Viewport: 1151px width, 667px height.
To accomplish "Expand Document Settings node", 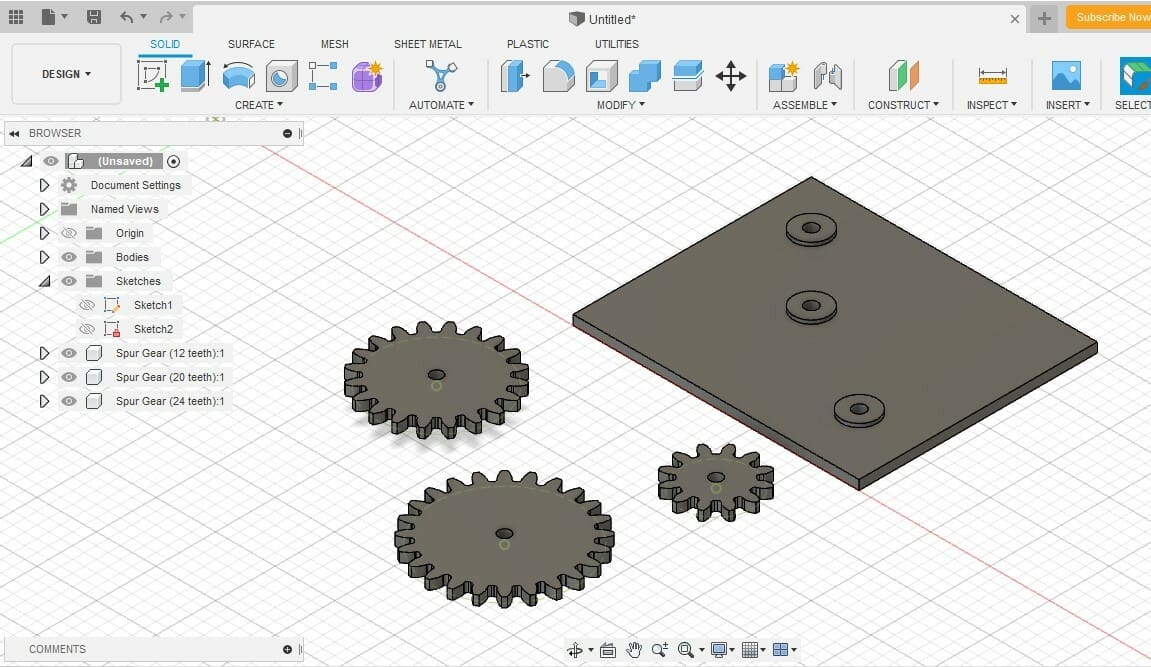I will [44, 186].
